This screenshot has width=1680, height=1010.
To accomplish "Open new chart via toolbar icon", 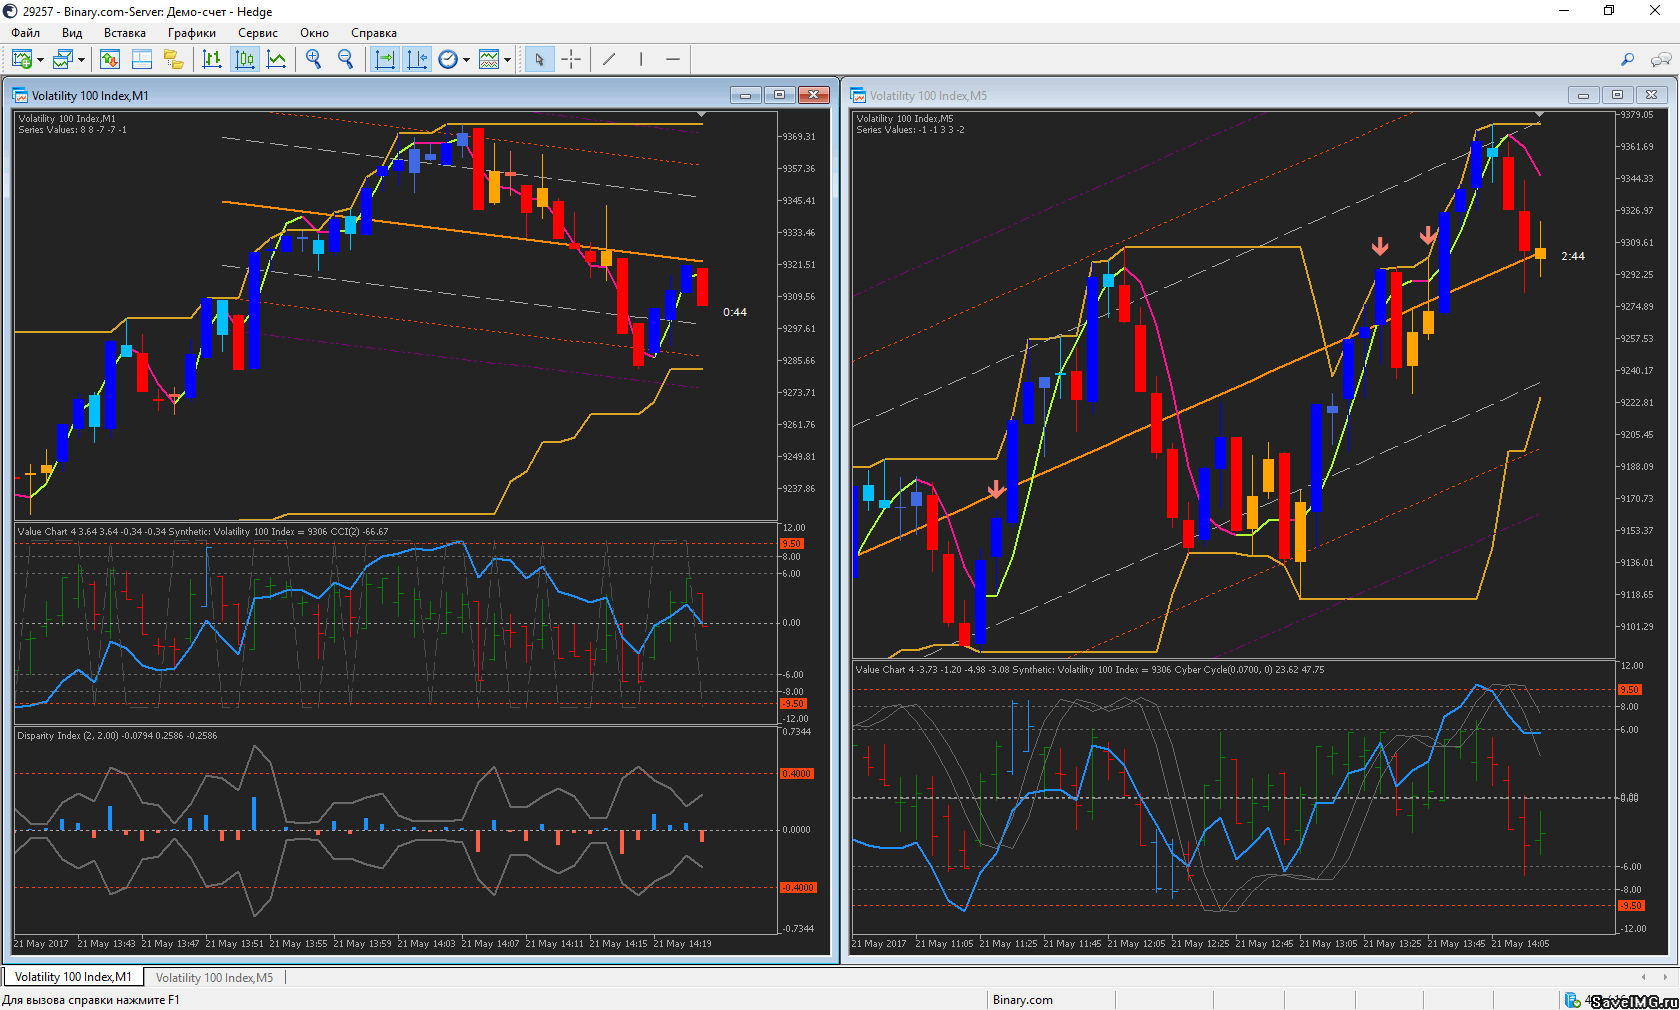I will pyautogui.click(x=22, y=60).
